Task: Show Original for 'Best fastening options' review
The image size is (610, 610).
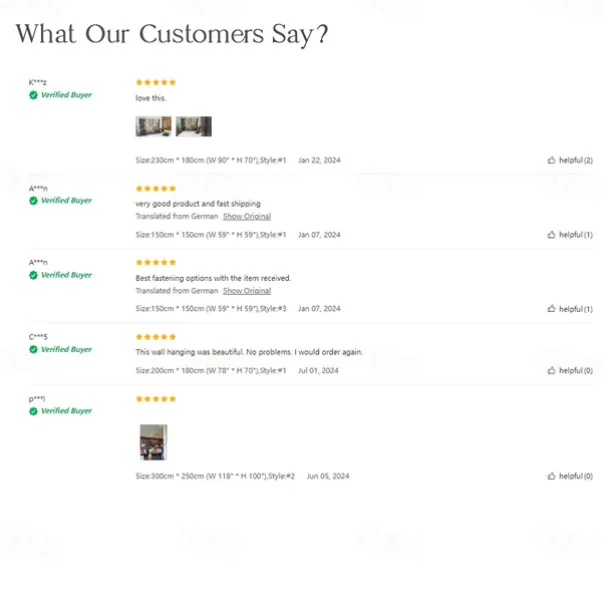Action: point(246,291)
